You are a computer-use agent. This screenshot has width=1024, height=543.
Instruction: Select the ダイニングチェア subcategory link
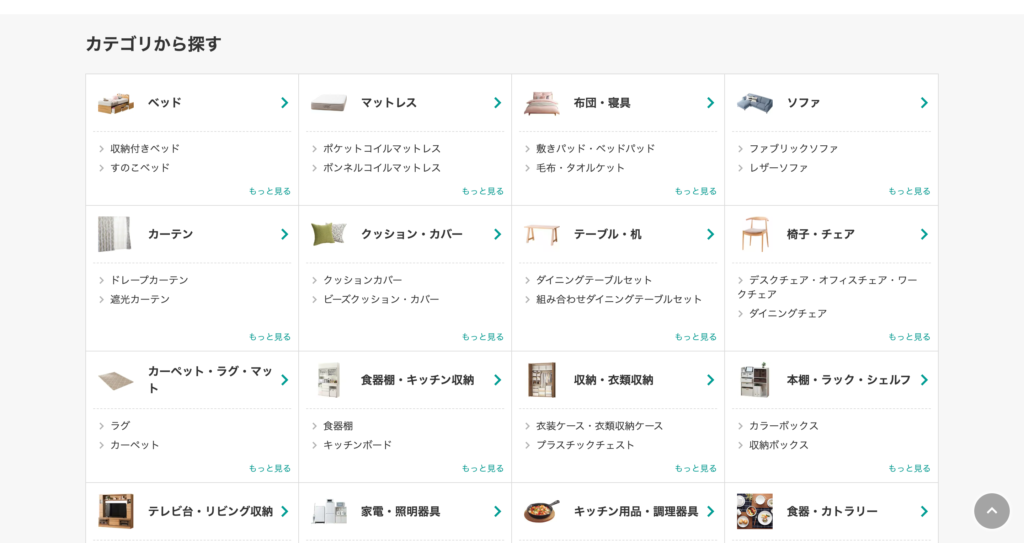pyautogui.click(x=787, y=314)
